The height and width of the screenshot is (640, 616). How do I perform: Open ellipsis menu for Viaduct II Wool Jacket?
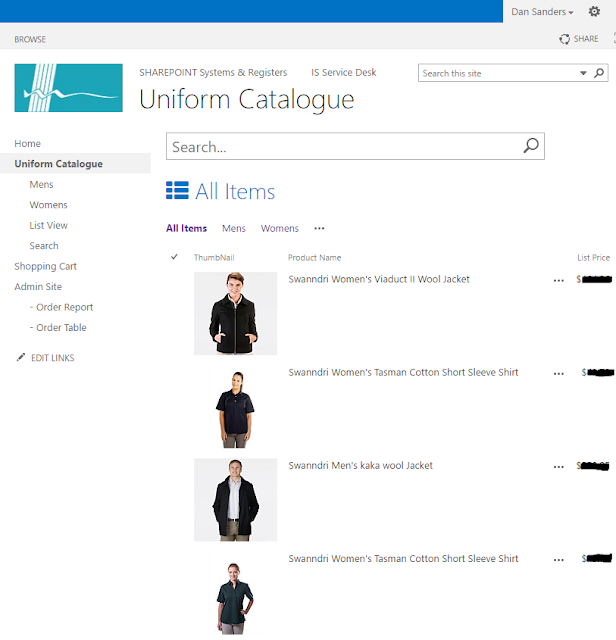point(558,280)
